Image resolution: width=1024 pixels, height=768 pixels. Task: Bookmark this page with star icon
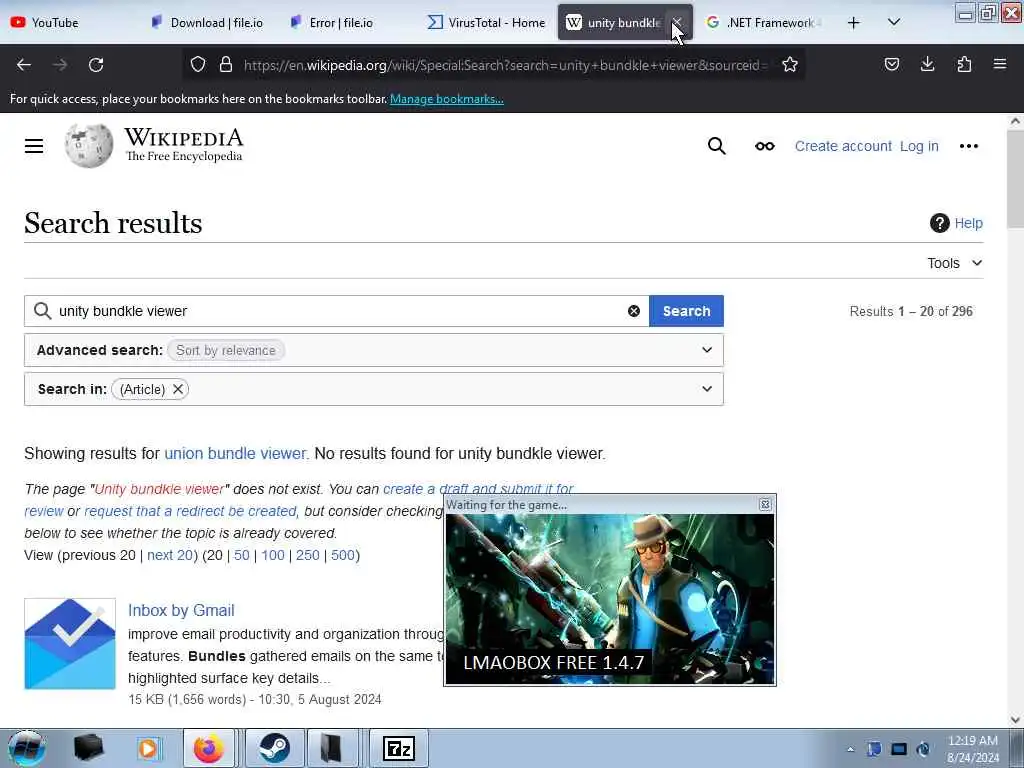[790, 65]
